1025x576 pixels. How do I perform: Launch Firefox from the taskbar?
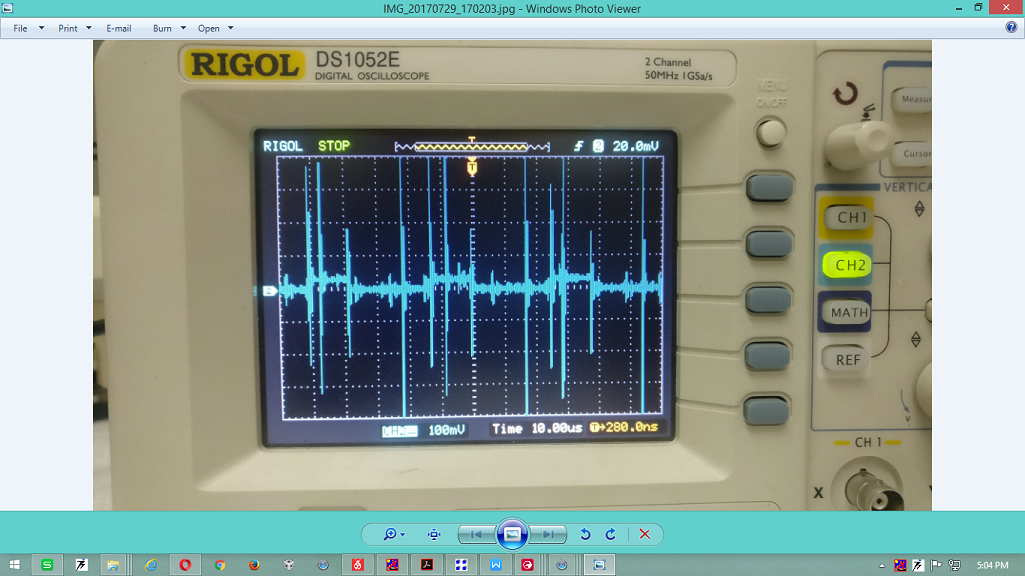(254, 565)
